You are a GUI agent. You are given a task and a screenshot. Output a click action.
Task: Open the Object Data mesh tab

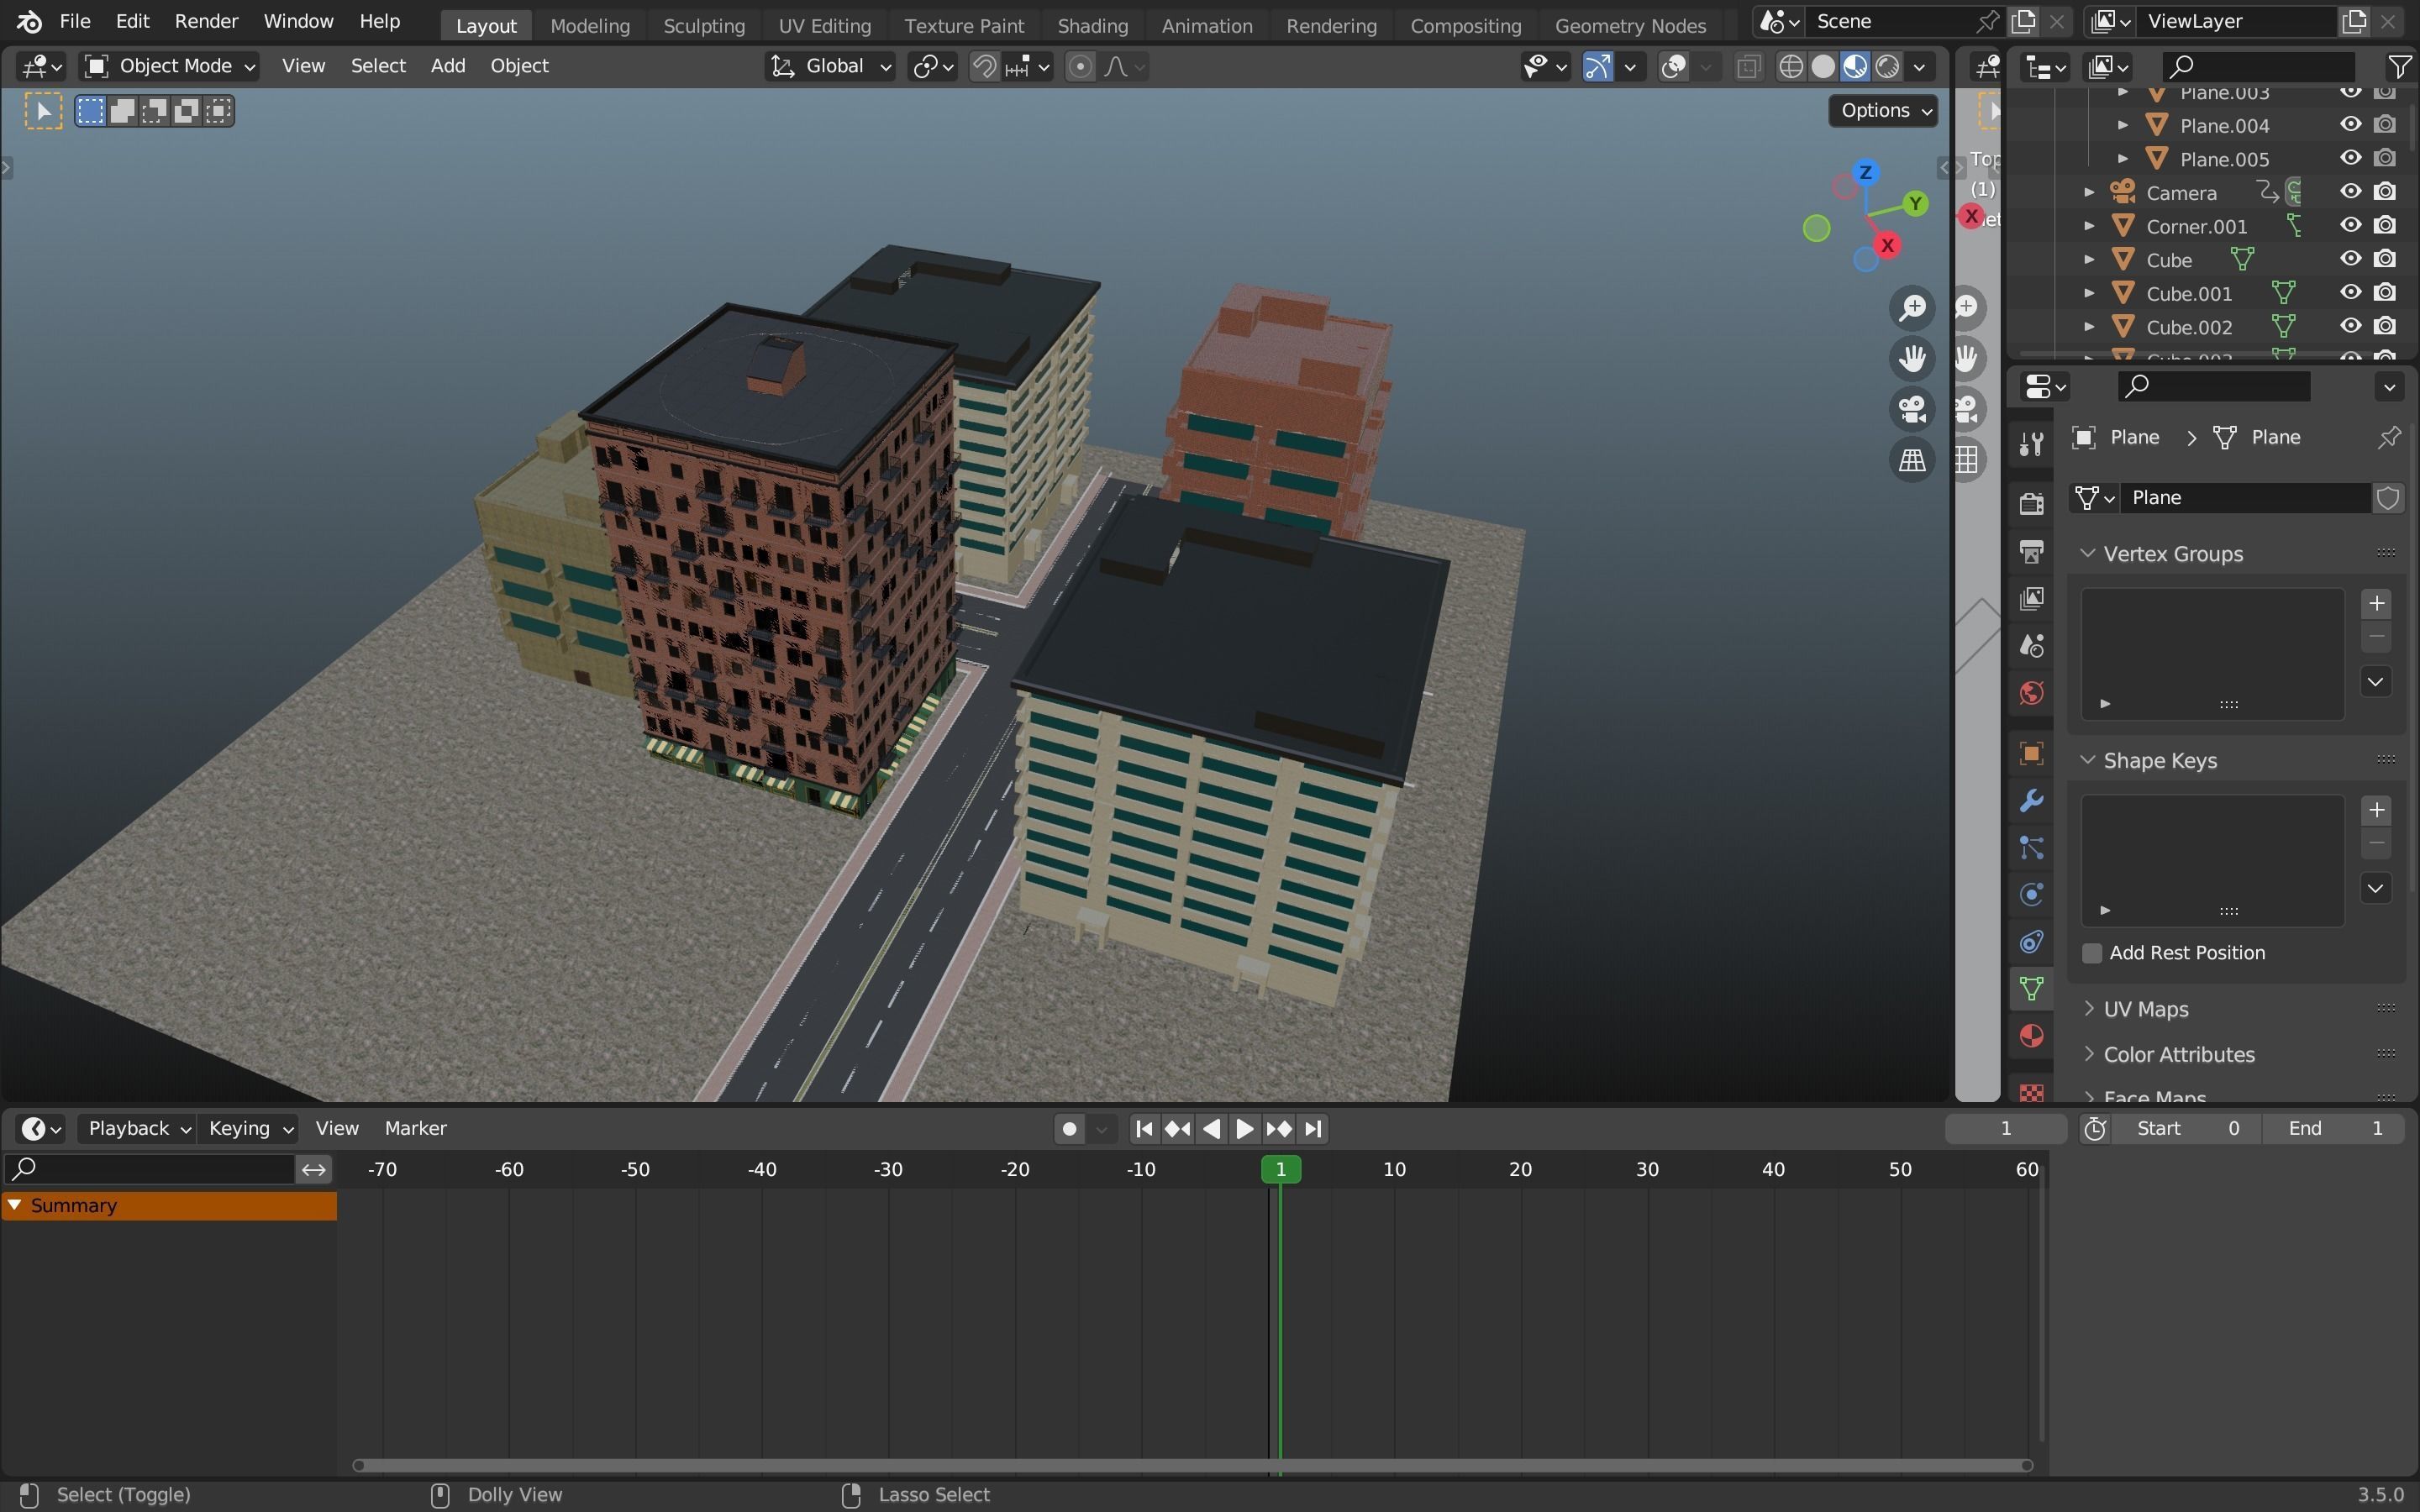pyautogui.click(x=2031, y=989)
